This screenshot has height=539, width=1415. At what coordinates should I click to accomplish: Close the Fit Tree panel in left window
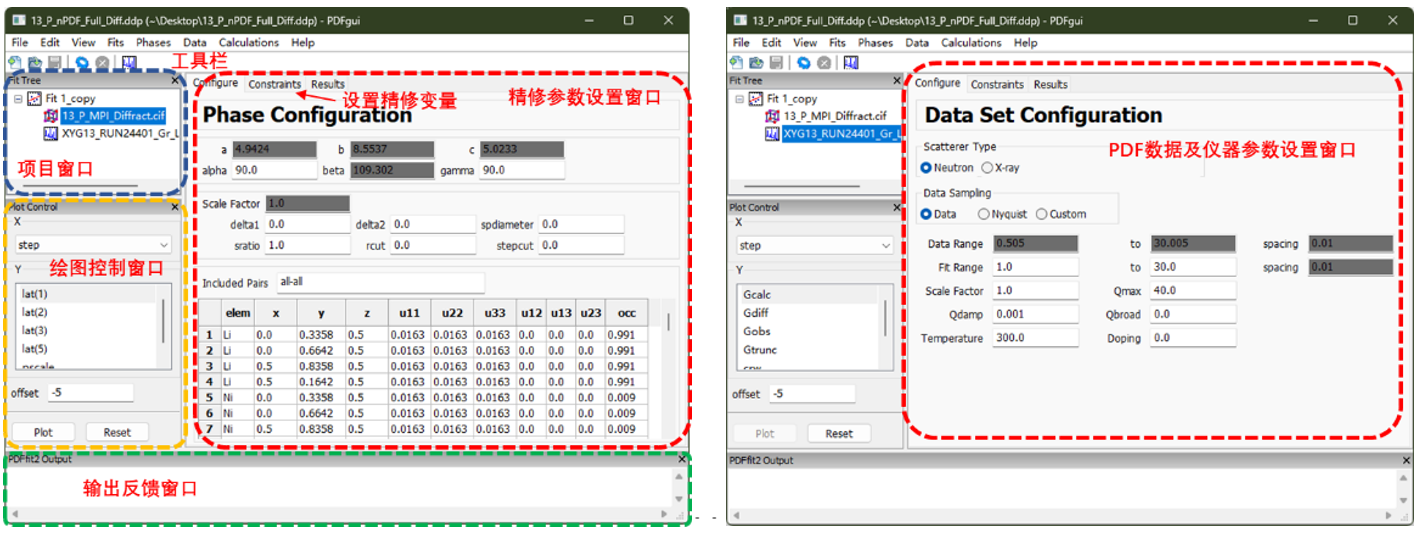coord(176,80)
